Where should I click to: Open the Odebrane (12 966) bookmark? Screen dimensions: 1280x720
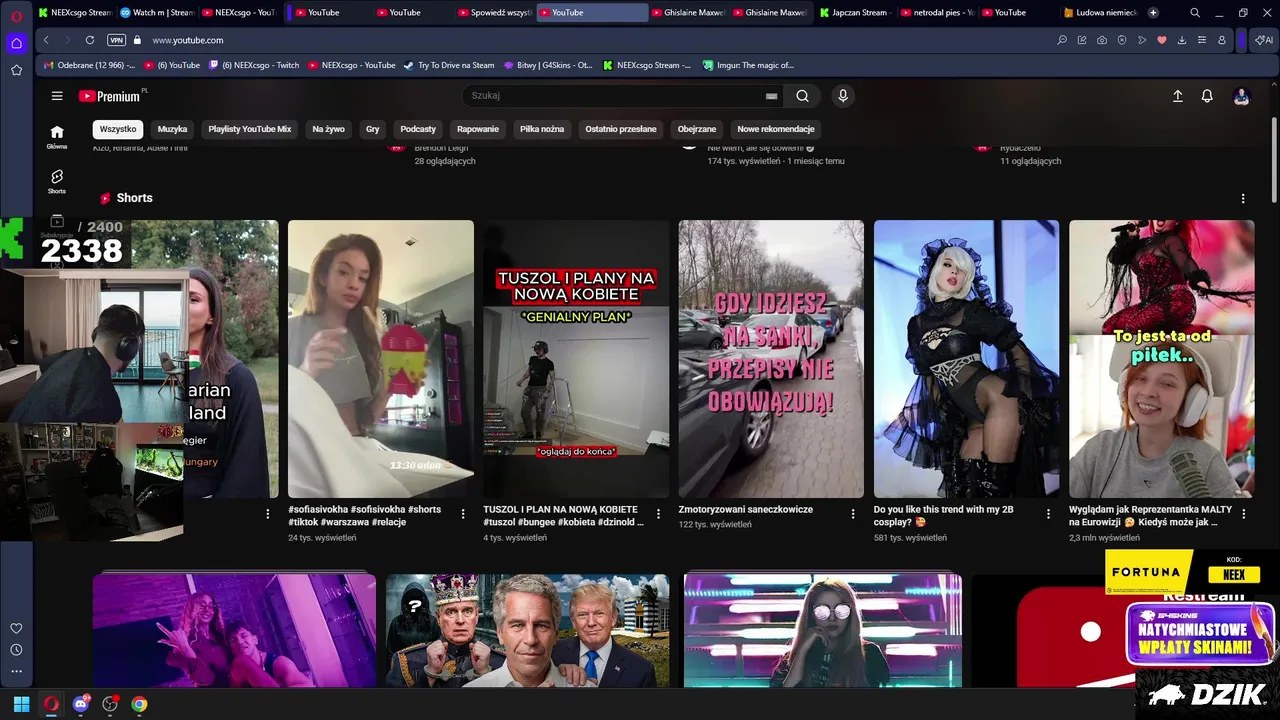point(90,65)
